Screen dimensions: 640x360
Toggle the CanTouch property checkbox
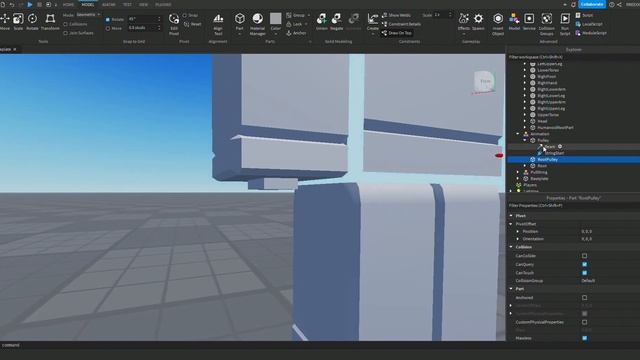pyautogui.click(x=584, y=273)
